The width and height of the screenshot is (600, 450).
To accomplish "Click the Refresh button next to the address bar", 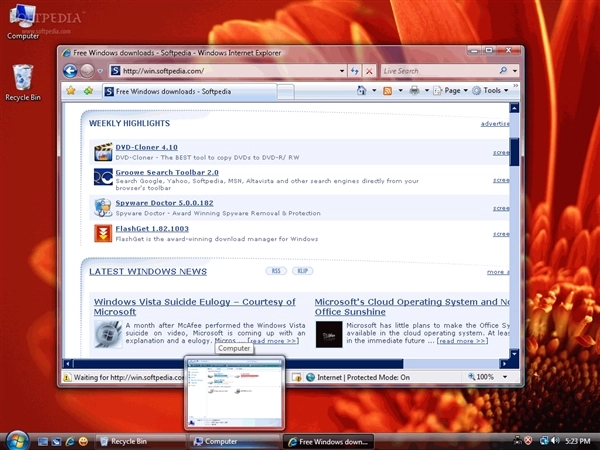I will (x=355, y=71).
